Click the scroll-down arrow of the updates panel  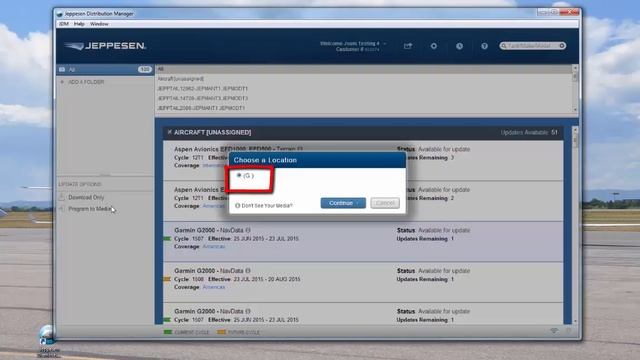point(575,322)
